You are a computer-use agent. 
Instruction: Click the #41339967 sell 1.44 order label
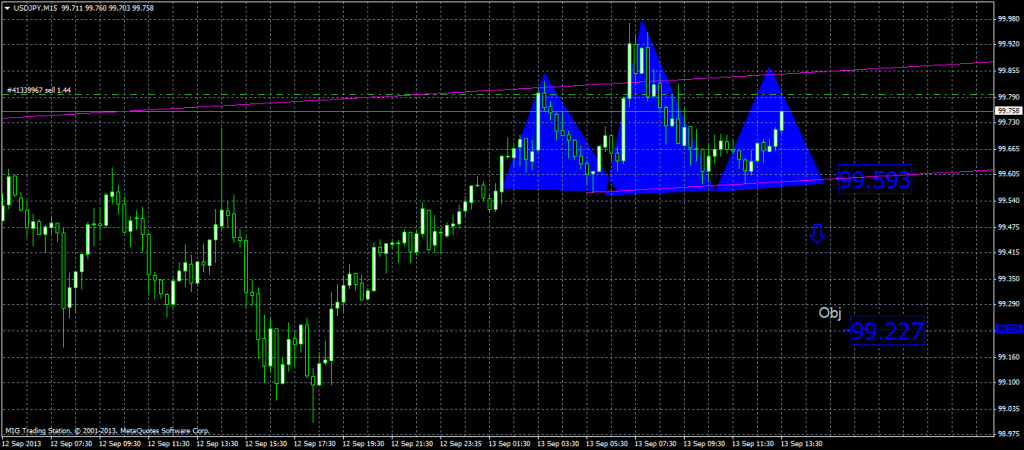pyautogui.click(x=39, y=90)
